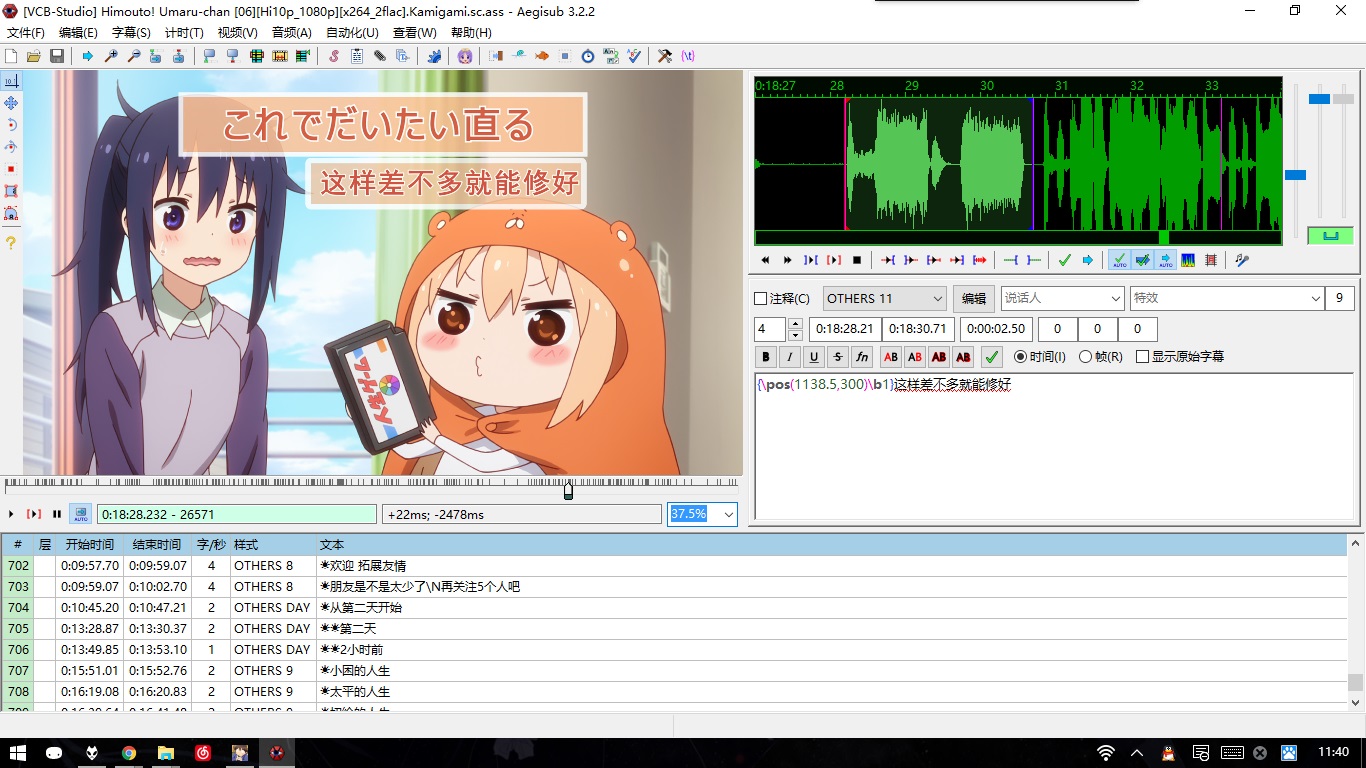
Task: Open the file Properties clipboard icon
Action: coord(357,56)
